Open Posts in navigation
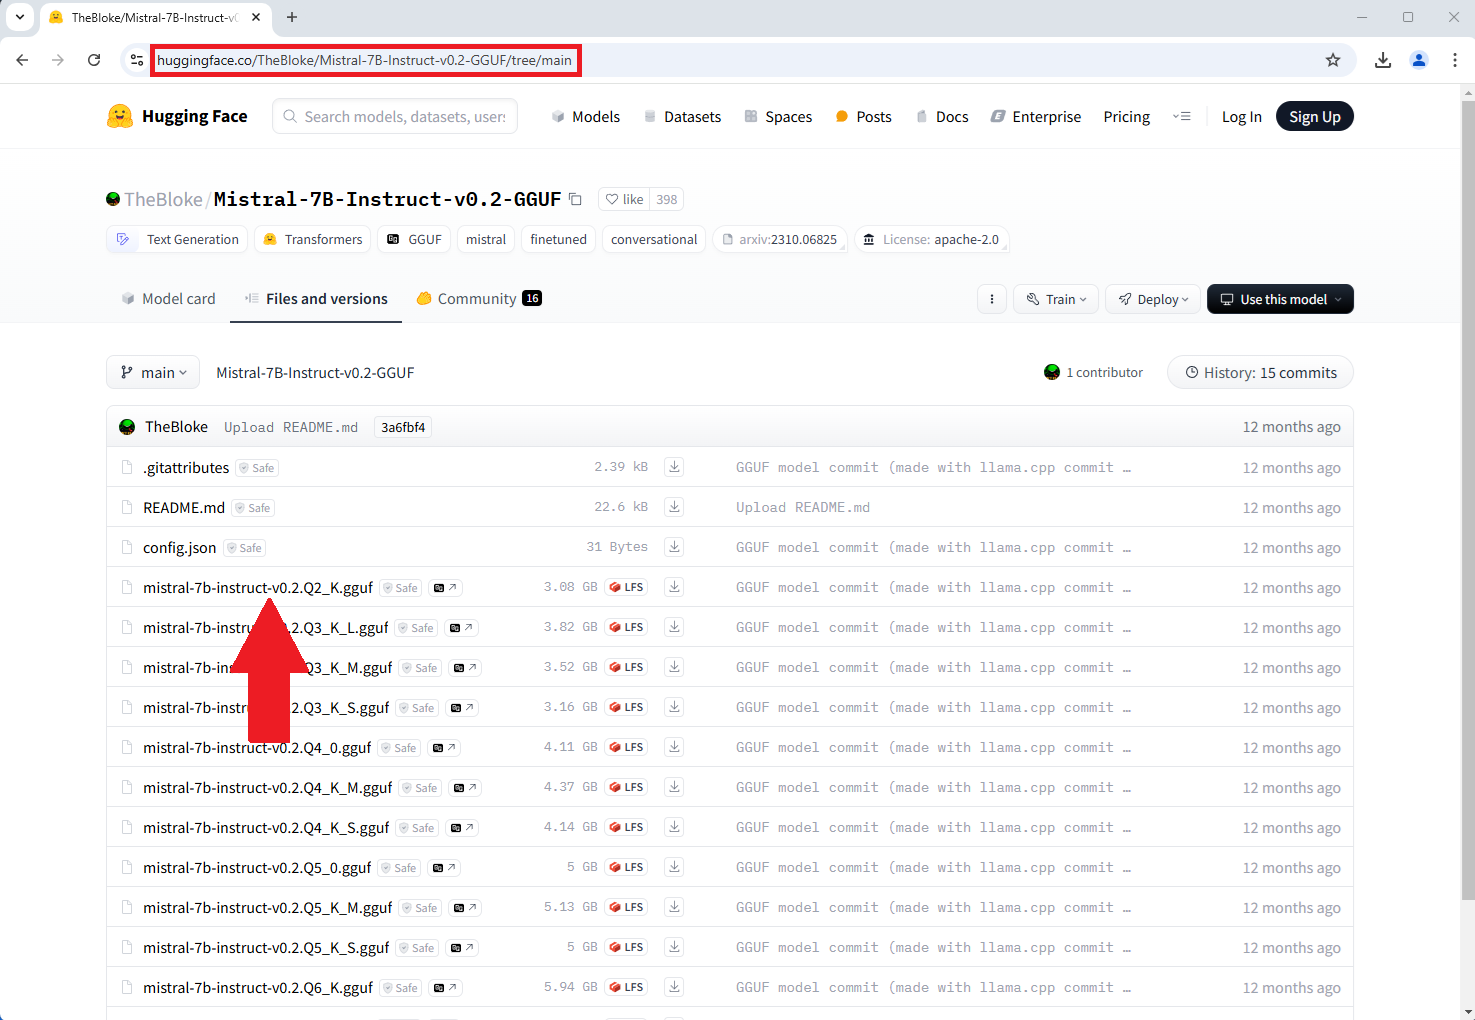This screenshot has width=1475, height=1020. (x=863, y=116)
